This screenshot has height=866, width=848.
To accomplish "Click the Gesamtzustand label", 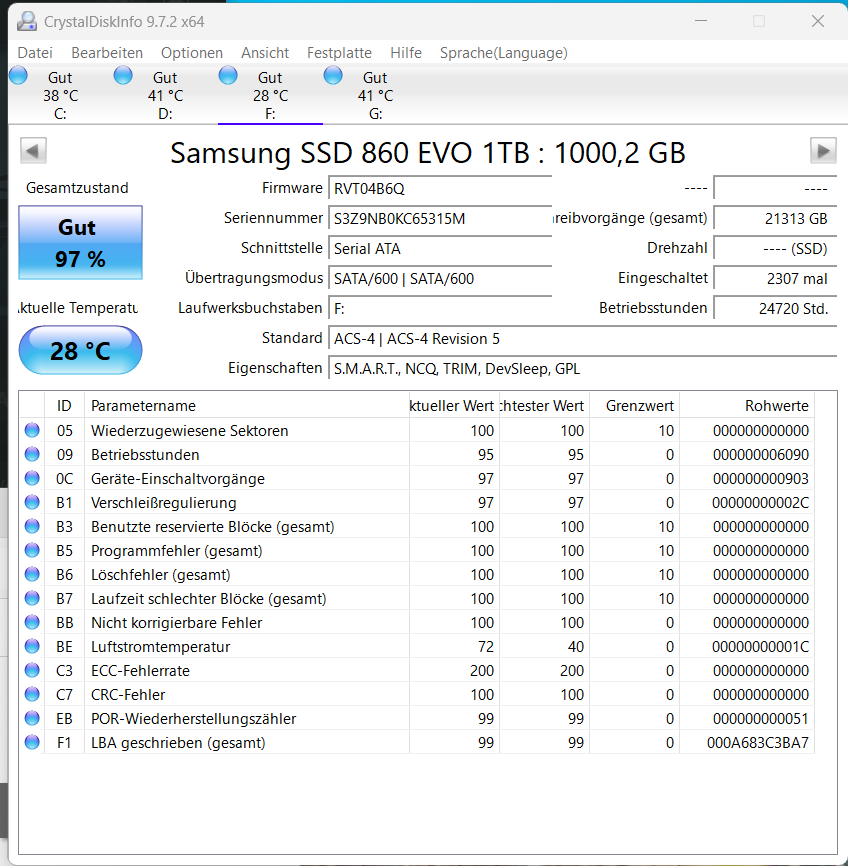I will pyautogui.click(x=77, y=188).
